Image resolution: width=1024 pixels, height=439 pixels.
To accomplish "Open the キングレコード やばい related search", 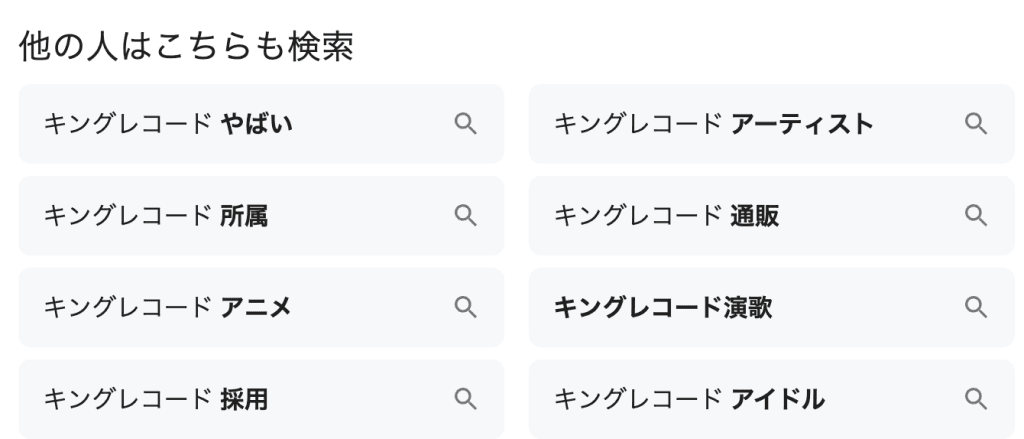I will coord(168,124).
